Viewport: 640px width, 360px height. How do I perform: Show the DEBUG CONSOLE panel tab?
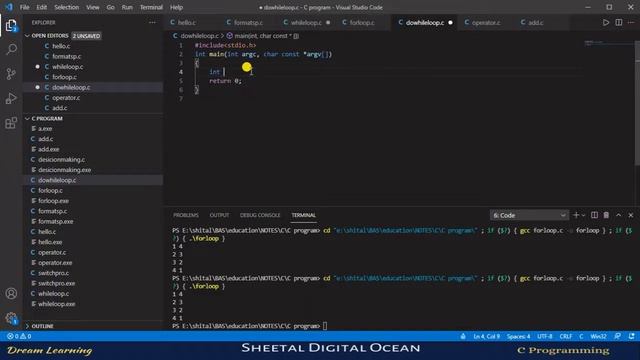point(260,215)
